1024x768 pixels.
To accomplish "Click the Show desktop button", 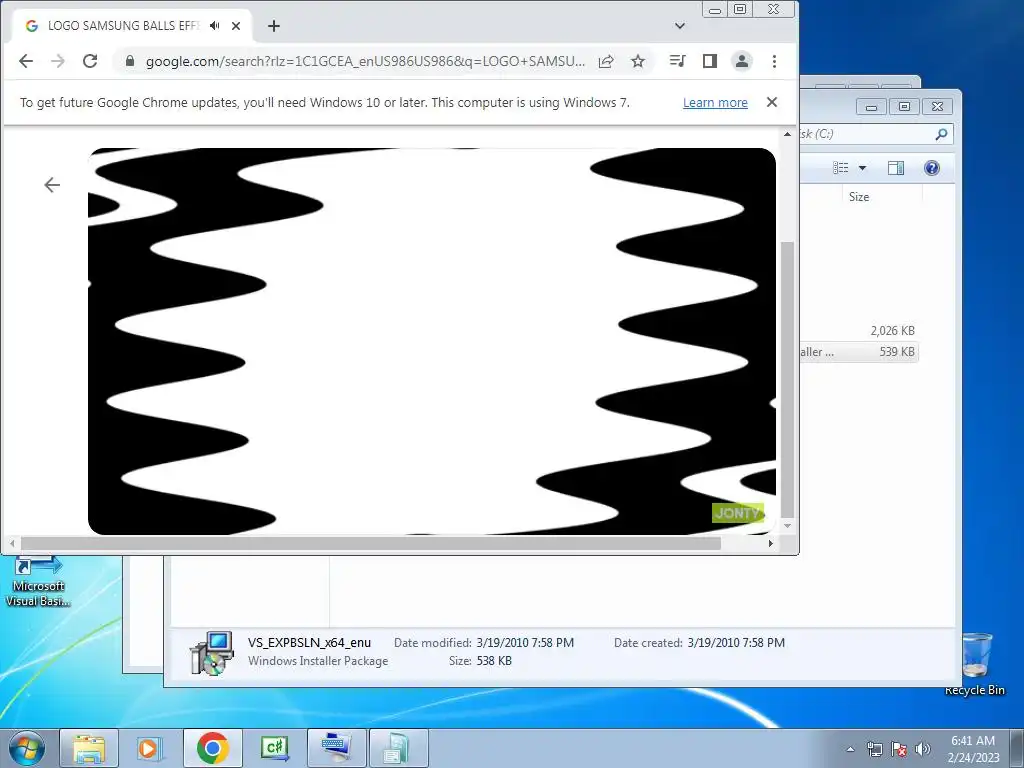I will tap(1017, 748).
